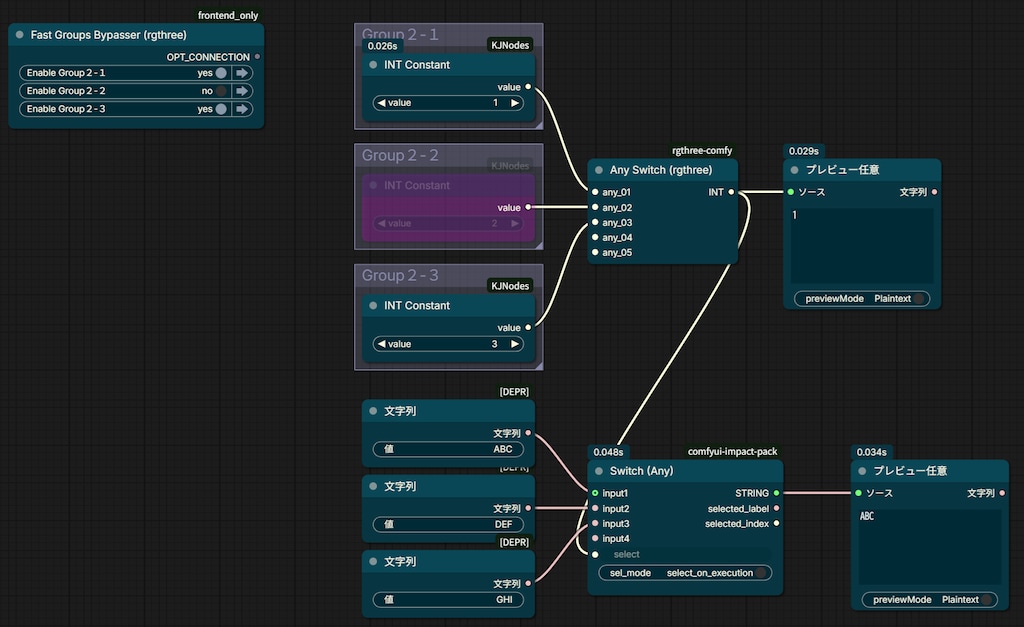Click the input4 socket on Switch (Any)

pyautogui.click(x=595, y=538)
